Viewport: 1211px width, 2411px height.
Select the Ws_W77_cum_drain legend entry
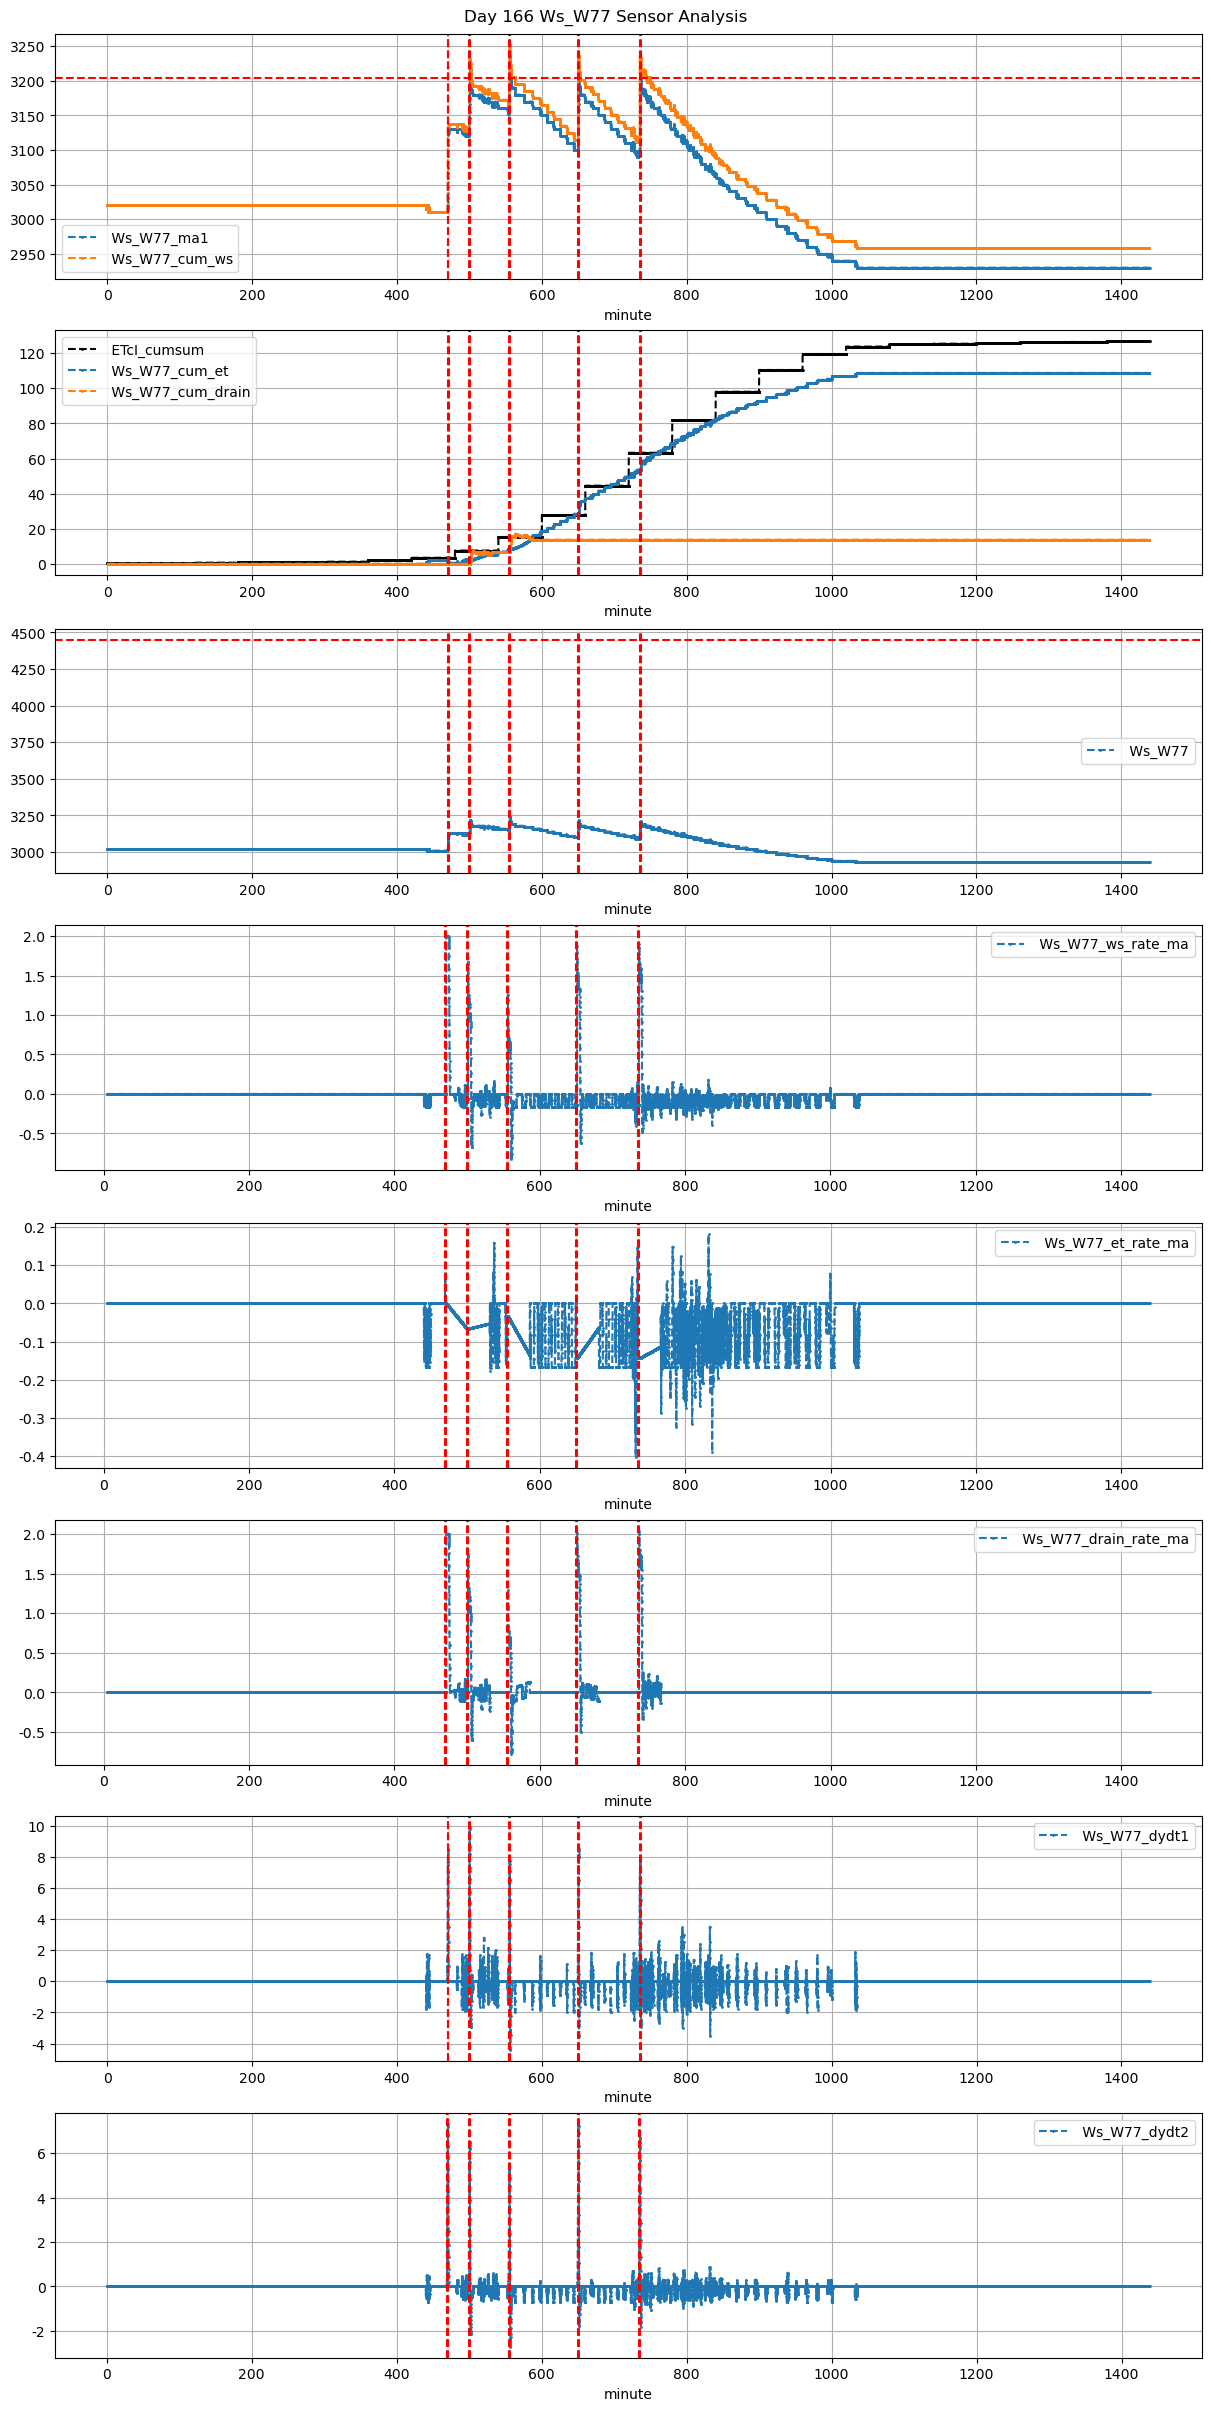(x=180, y=392)
